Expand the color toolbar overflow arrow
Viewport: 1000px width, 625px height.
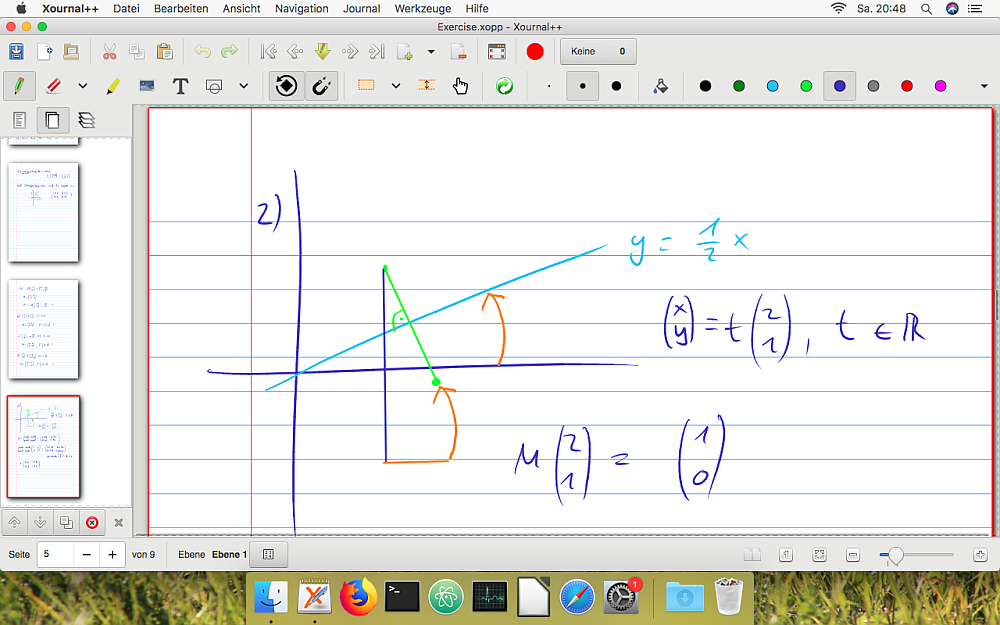[x=983, y=86]
